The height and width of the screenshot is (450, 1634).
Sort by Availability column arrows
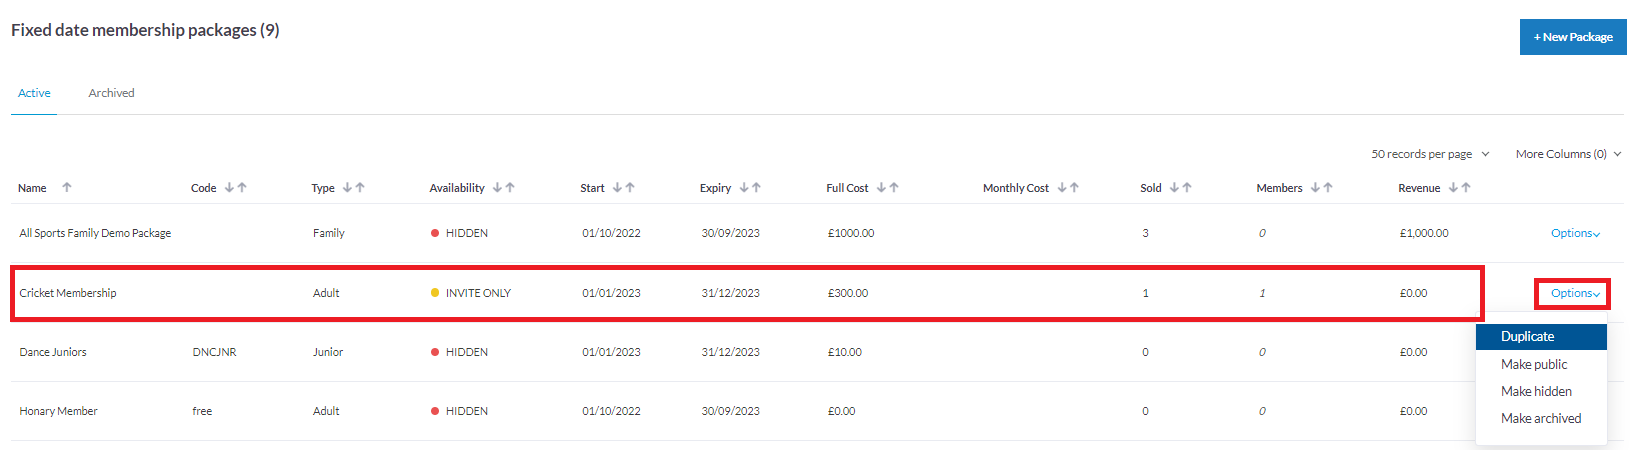point(504,188)
